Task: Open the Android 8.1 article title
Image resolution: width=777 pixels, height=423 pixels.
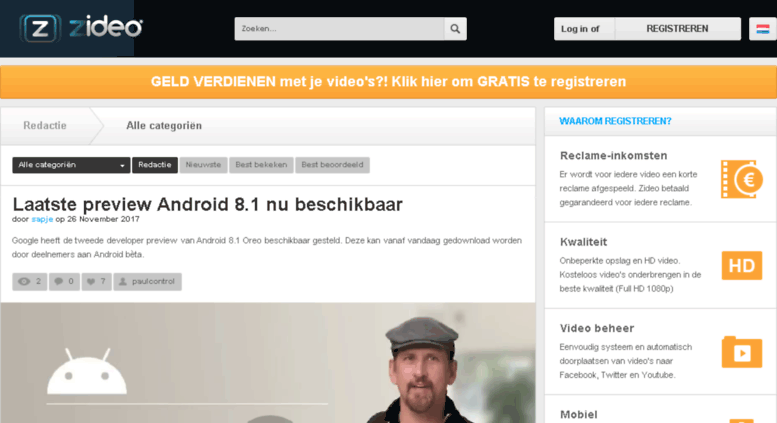Action: click(208, 204)
